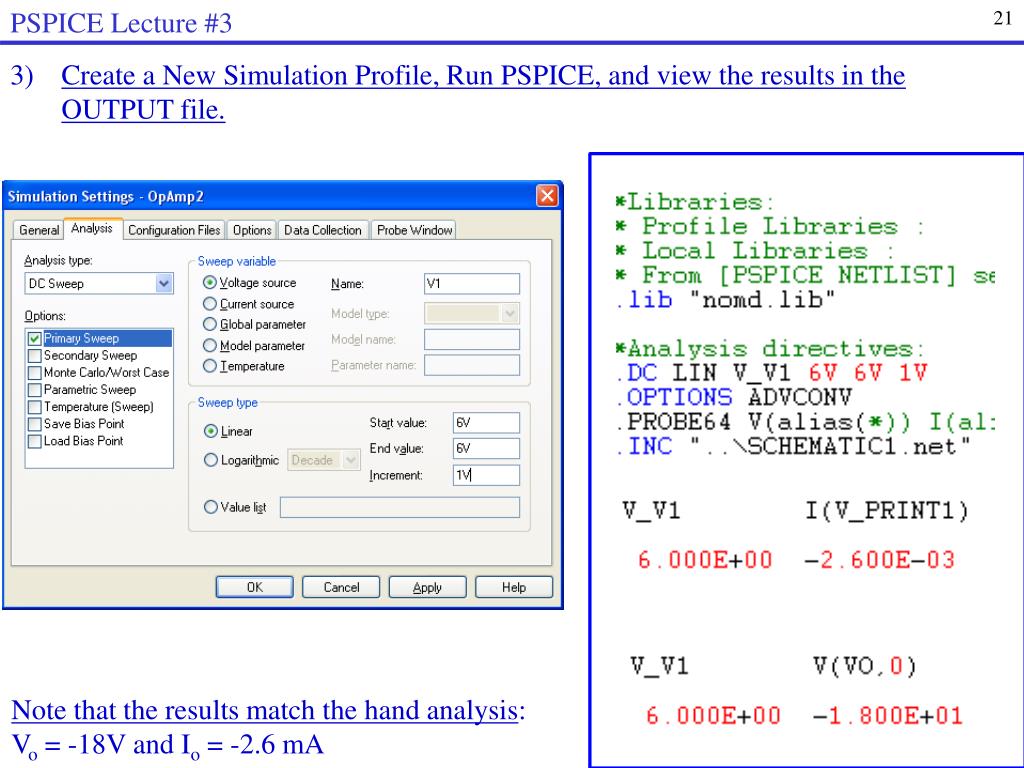The height and width of the screenshot is (768, 1024).
Task: Click the Cancel button
Action: click(x=341, y=587)
